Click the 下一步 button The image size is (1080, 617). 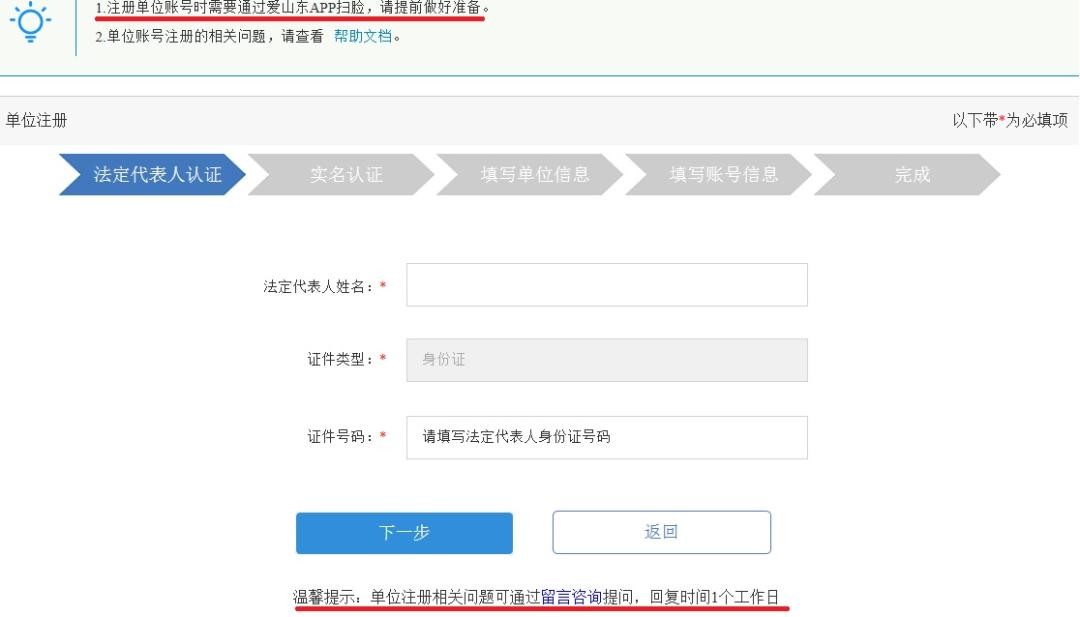[x=404, y=533]
